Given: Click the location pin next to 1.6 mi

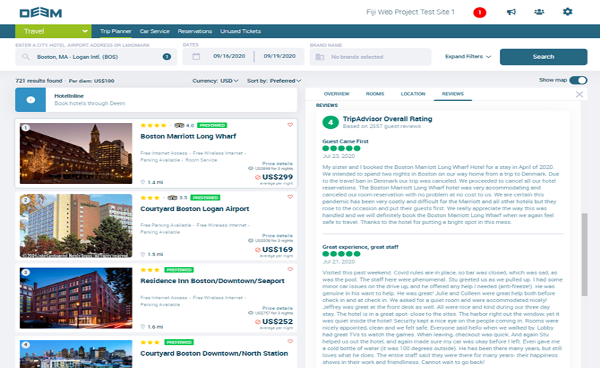Looking at the screenshot, I should pos(143,327).
